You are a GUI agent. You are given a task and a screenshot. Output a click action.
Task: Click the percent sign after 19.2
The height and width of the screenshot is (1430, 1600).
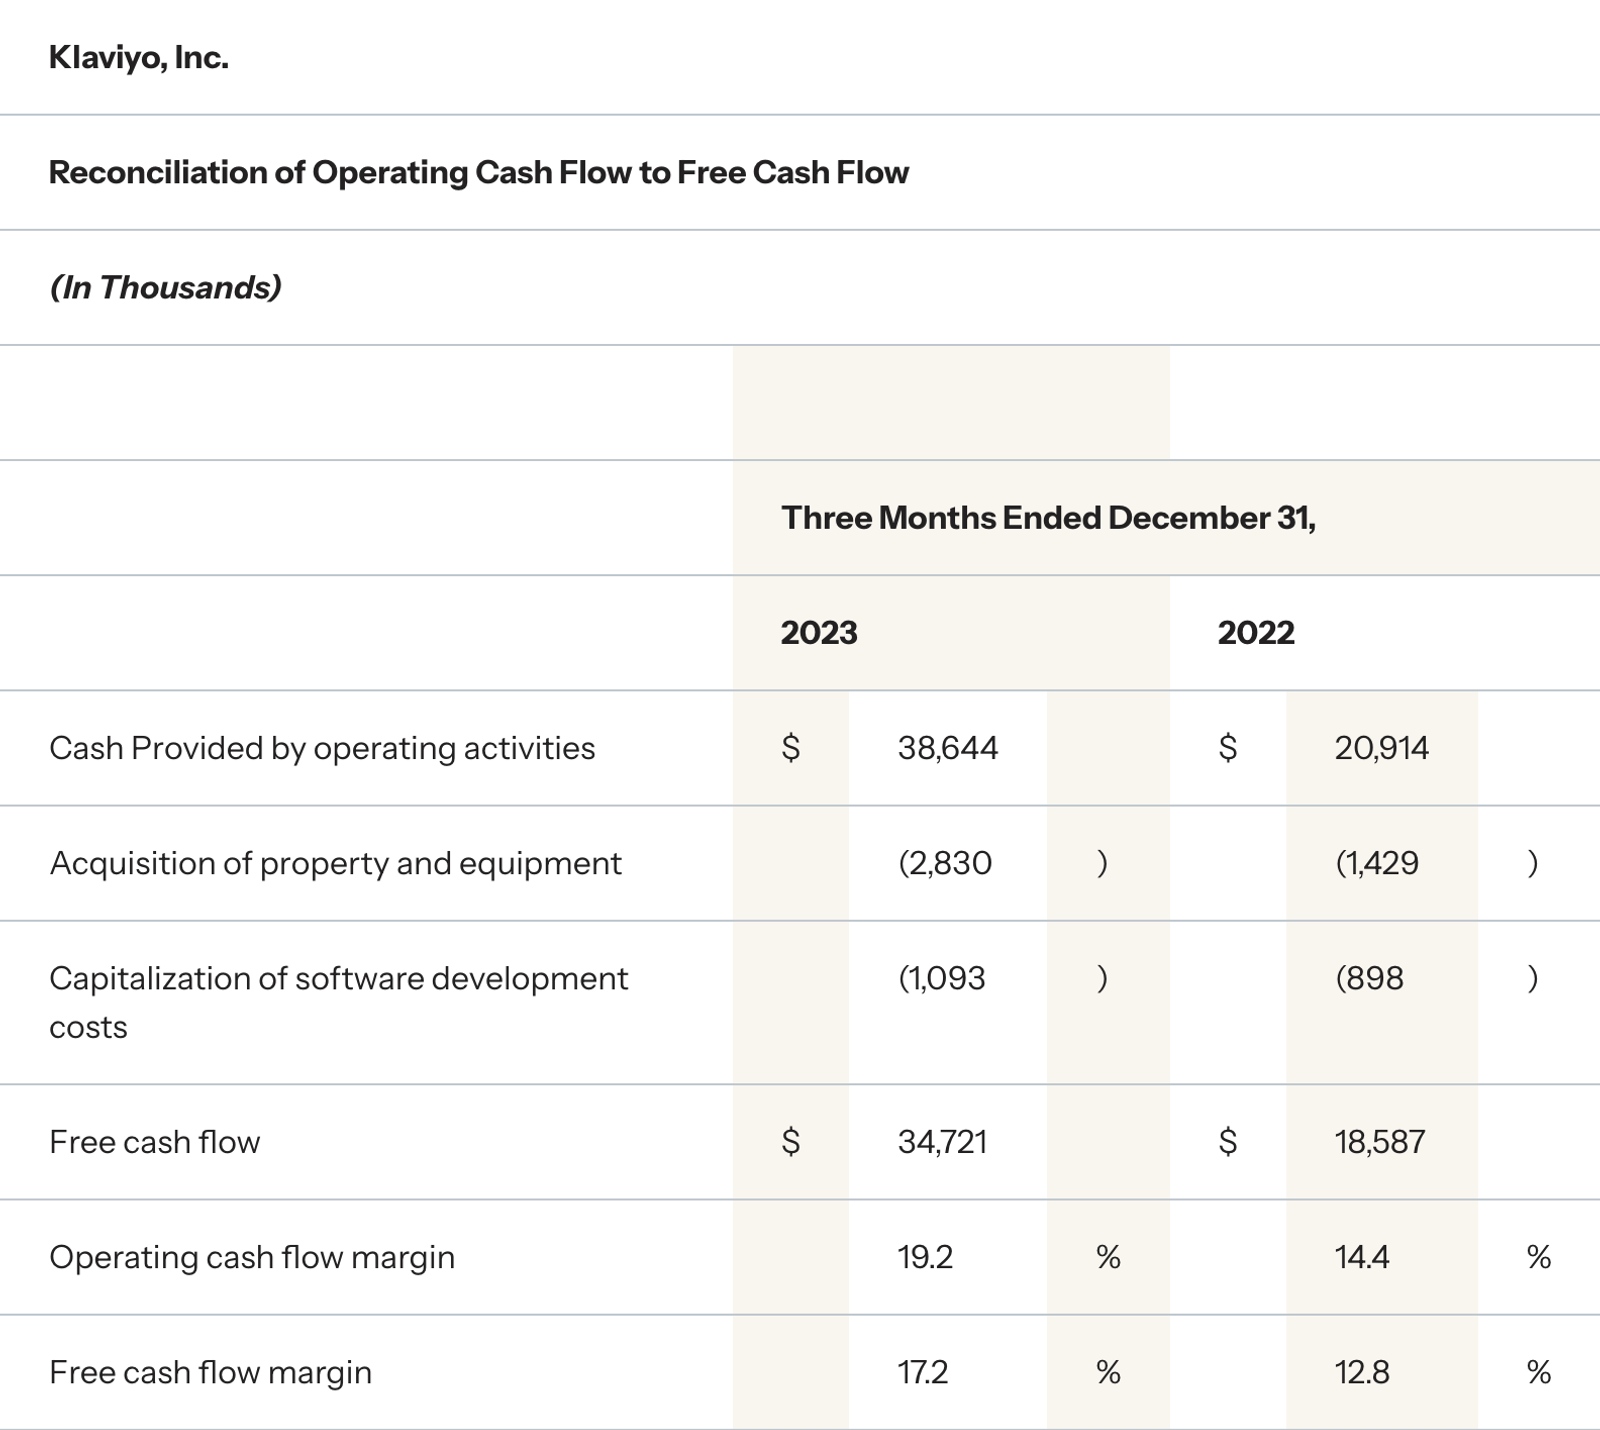1108,1257
